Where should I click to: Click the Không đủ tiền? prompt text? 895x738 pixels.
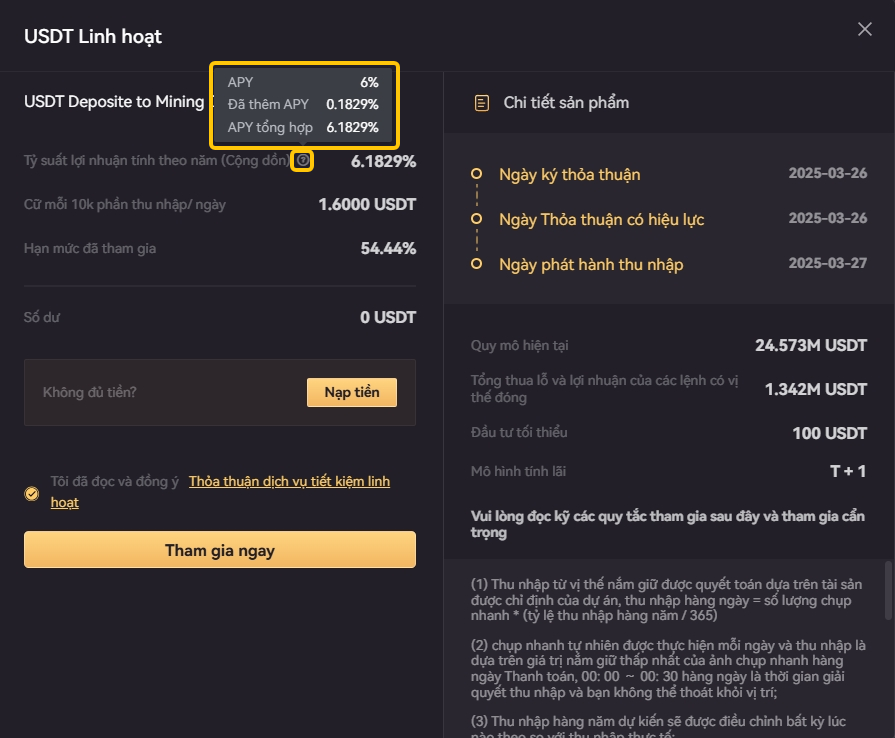pyautogui.click(x=90, y=392)
